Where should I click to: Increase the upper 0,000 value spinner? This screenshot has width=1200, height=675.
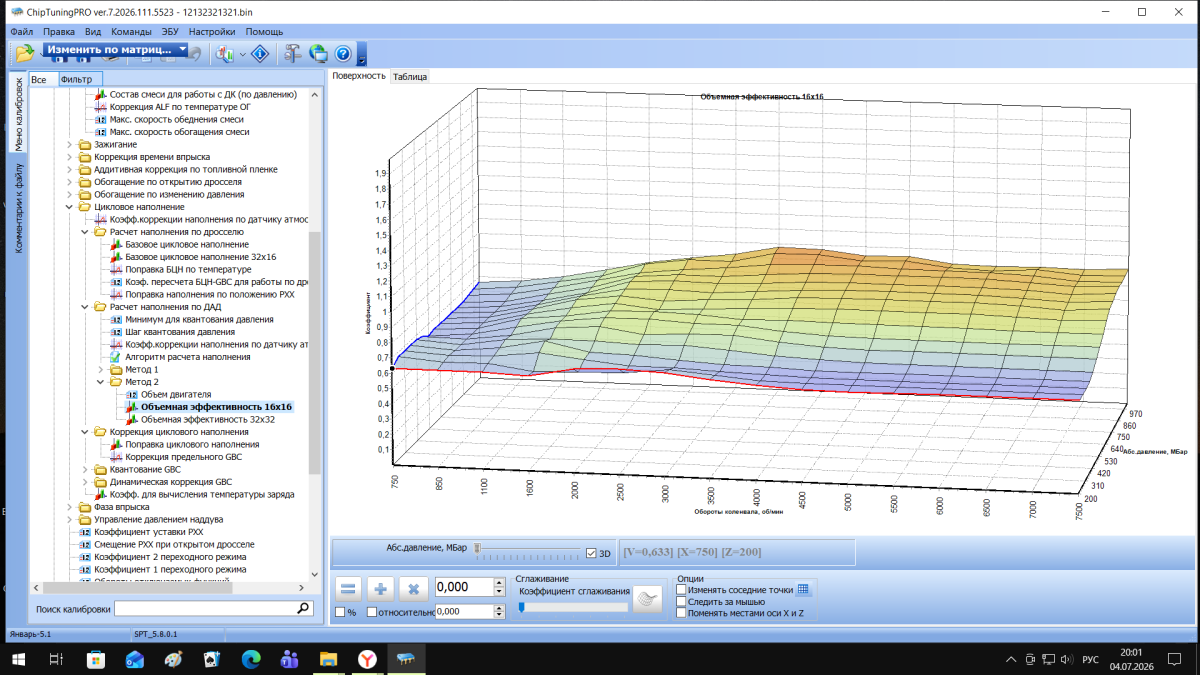pos(498,582)
